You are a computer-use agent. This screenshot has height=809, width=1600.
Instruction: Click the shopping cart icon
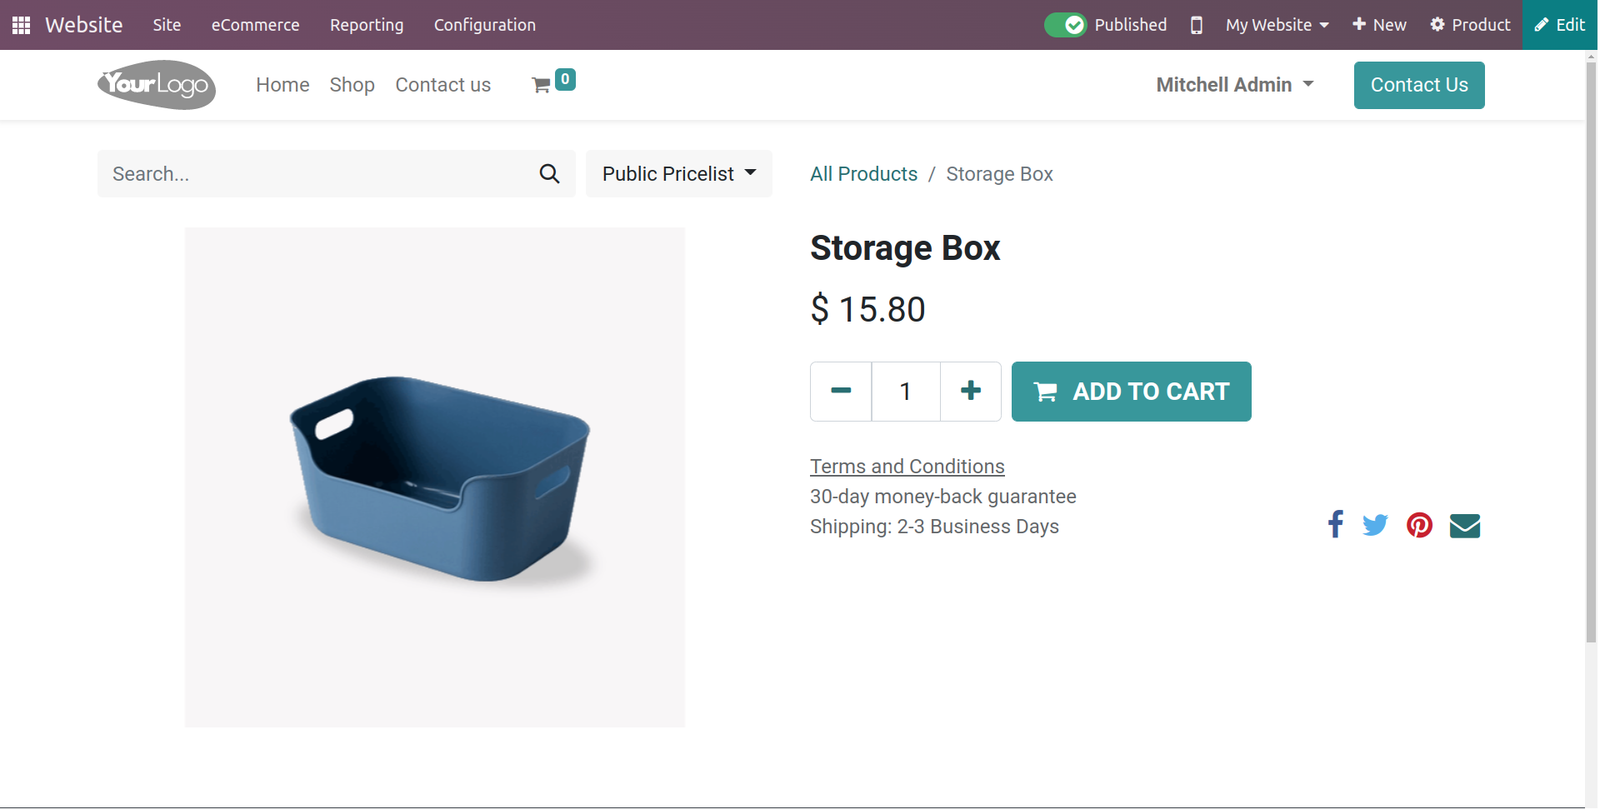tap(541, 85)
